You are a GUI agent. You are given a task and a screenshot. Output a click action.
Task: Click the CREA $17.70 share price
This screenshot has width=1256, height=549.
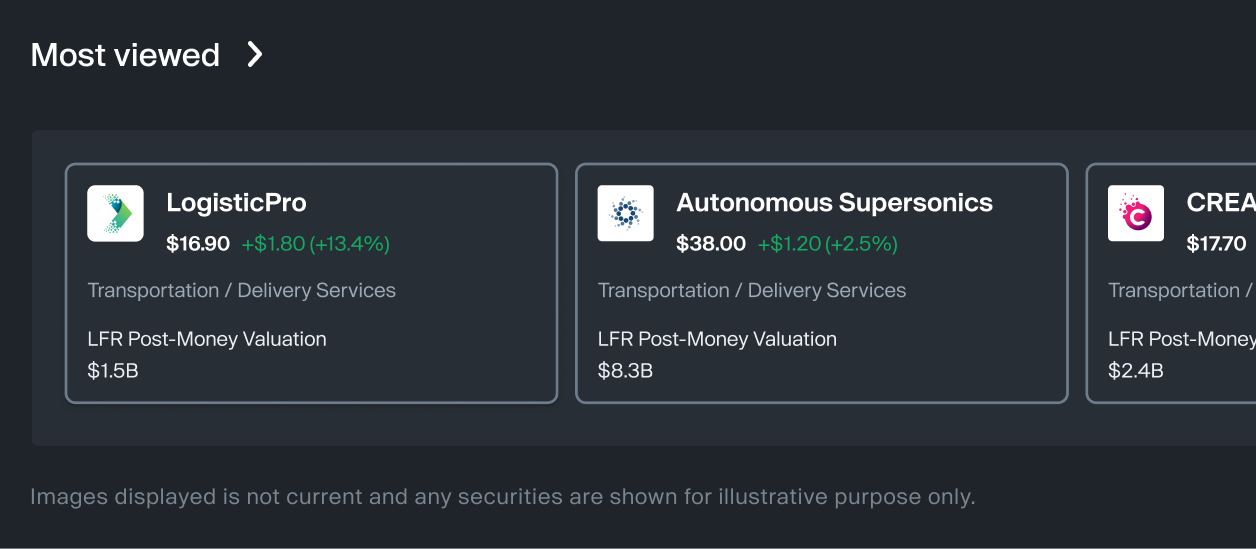[1216, 243]
